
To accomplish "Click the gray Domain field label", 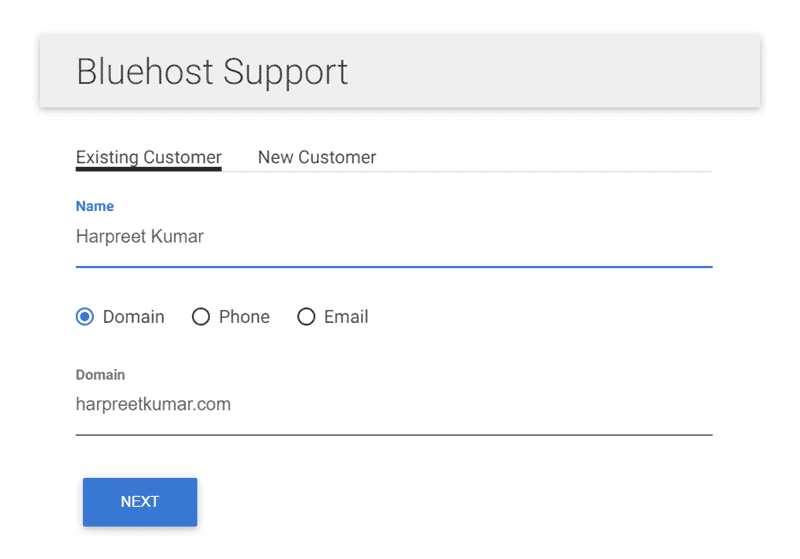I will [x=101, y=375].
